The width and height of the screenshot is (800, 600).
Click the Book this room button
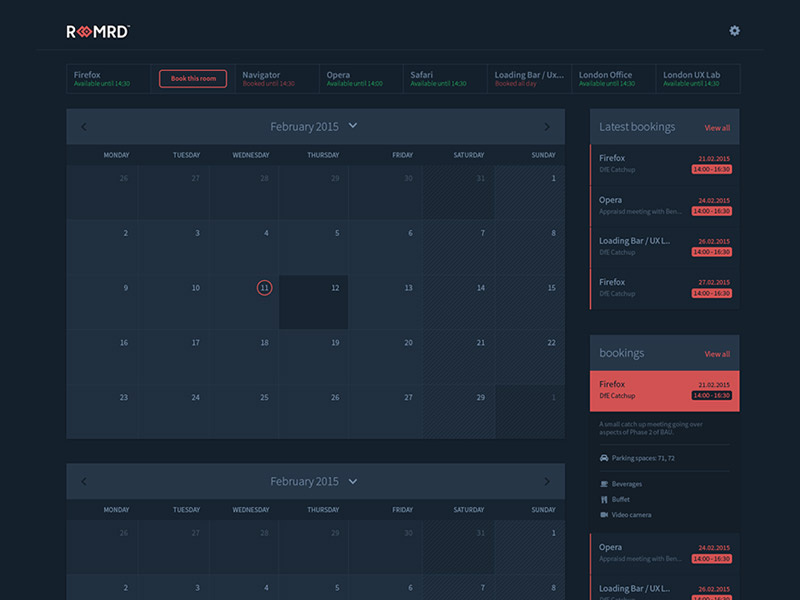click(x=192, y=78)
